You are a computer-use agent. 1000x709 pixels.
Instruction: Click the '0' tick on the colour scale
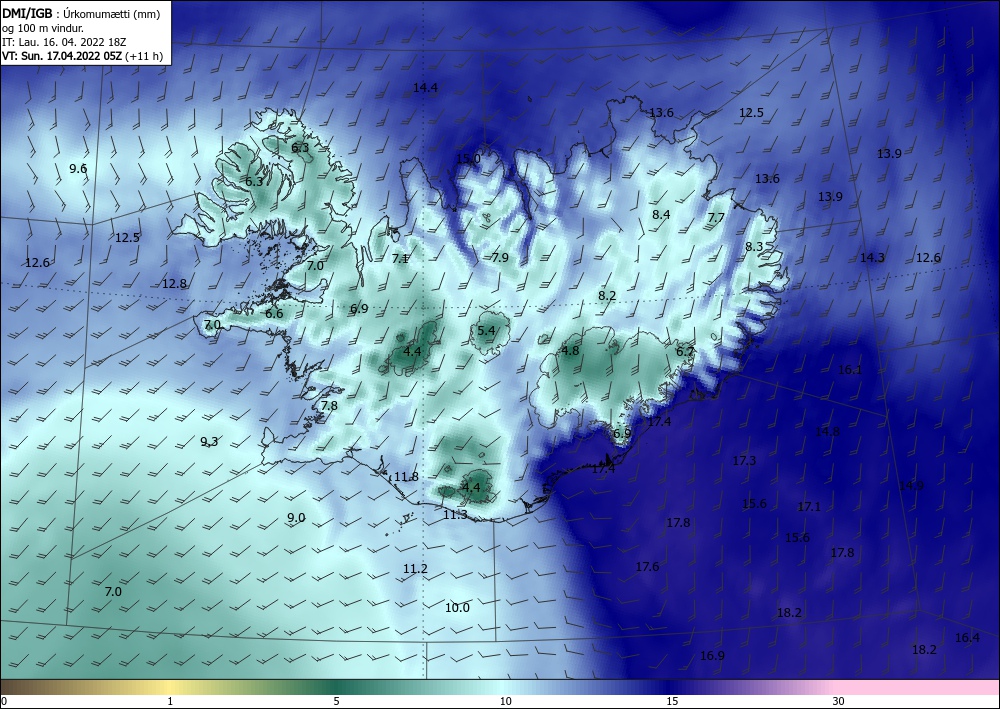(x=4, y=702)
